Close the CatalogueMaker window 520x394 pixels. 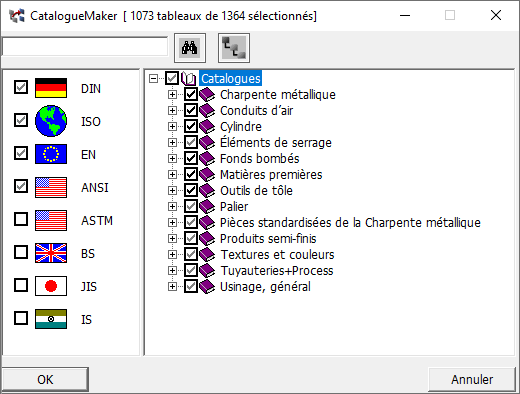click(x=496, y=15)
